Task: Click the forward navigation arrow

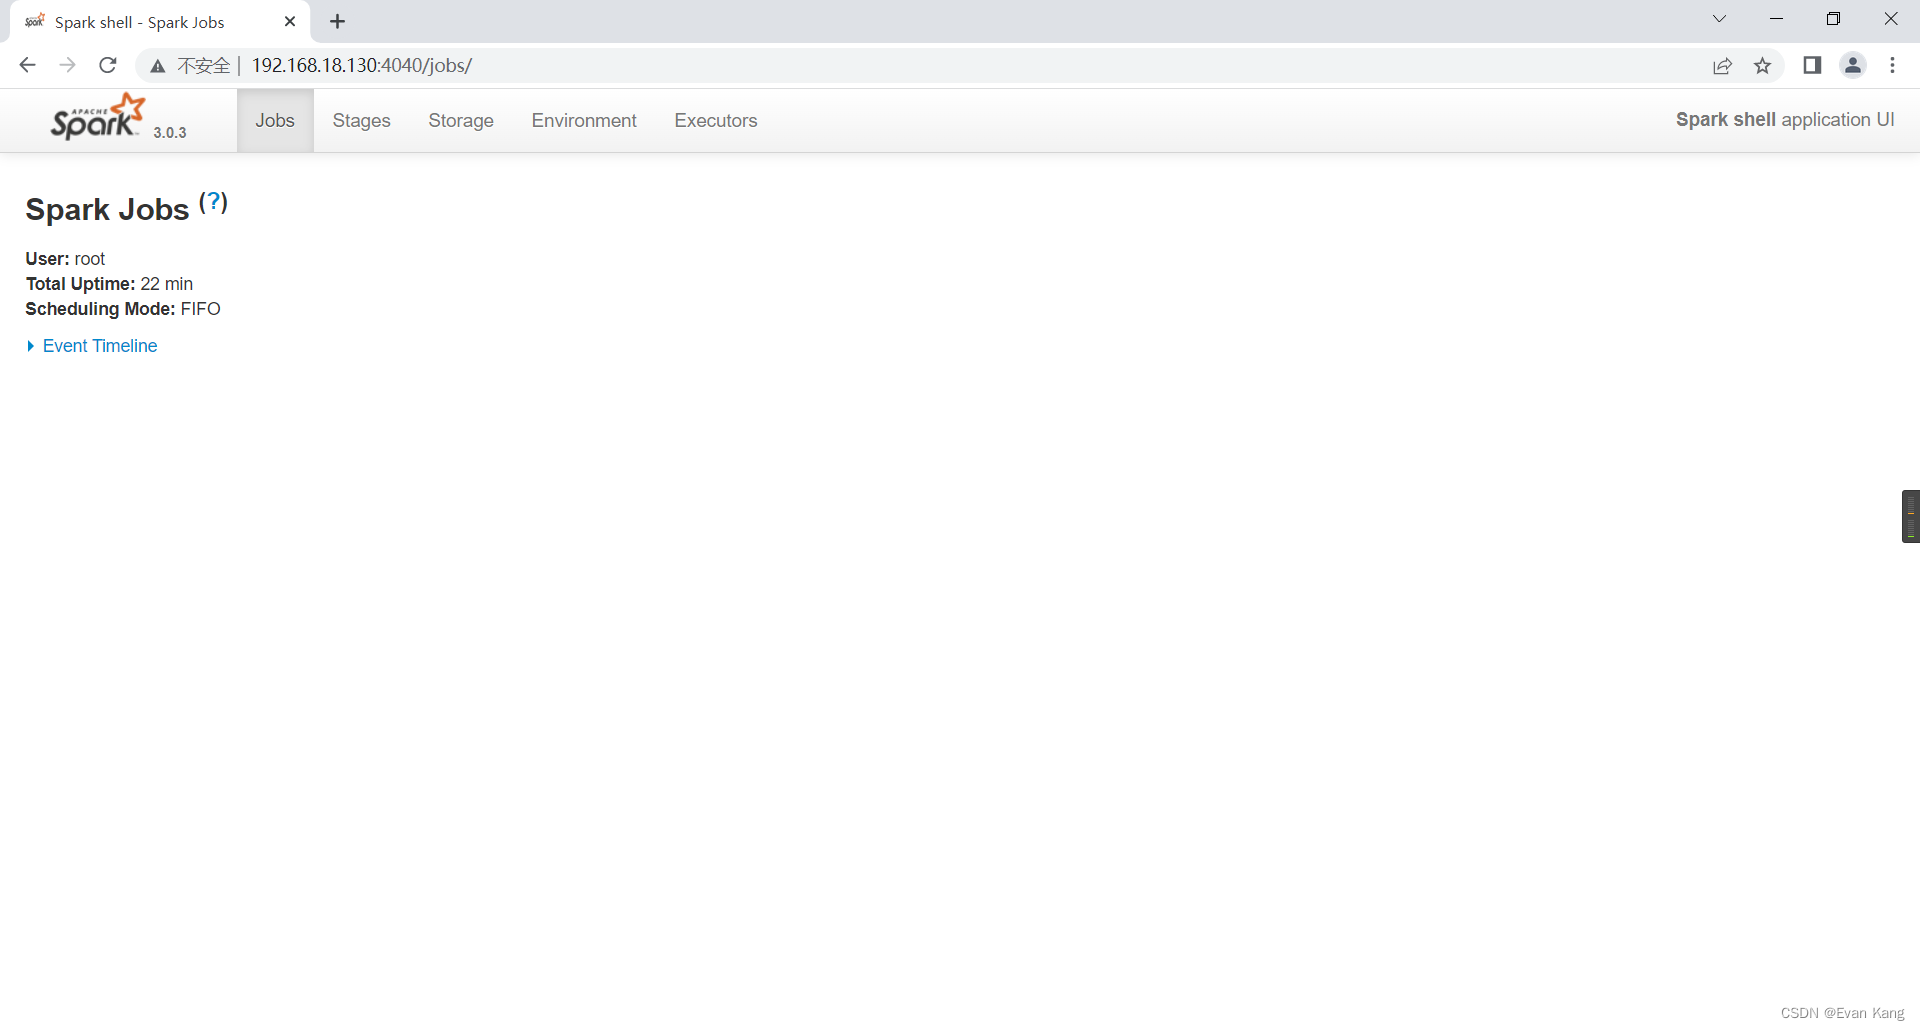Action: point(67,65)
